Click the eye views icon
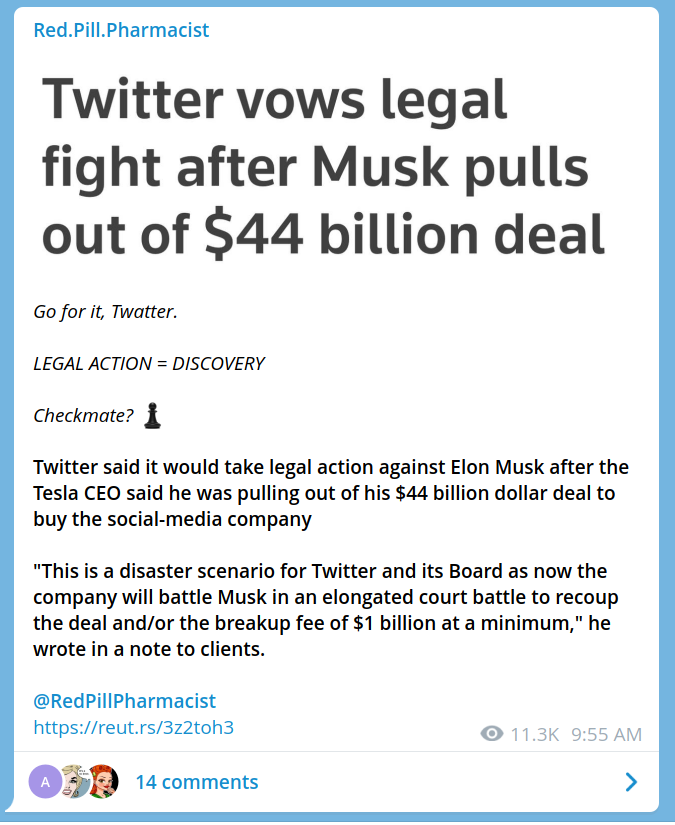 [x=491, y=734]
